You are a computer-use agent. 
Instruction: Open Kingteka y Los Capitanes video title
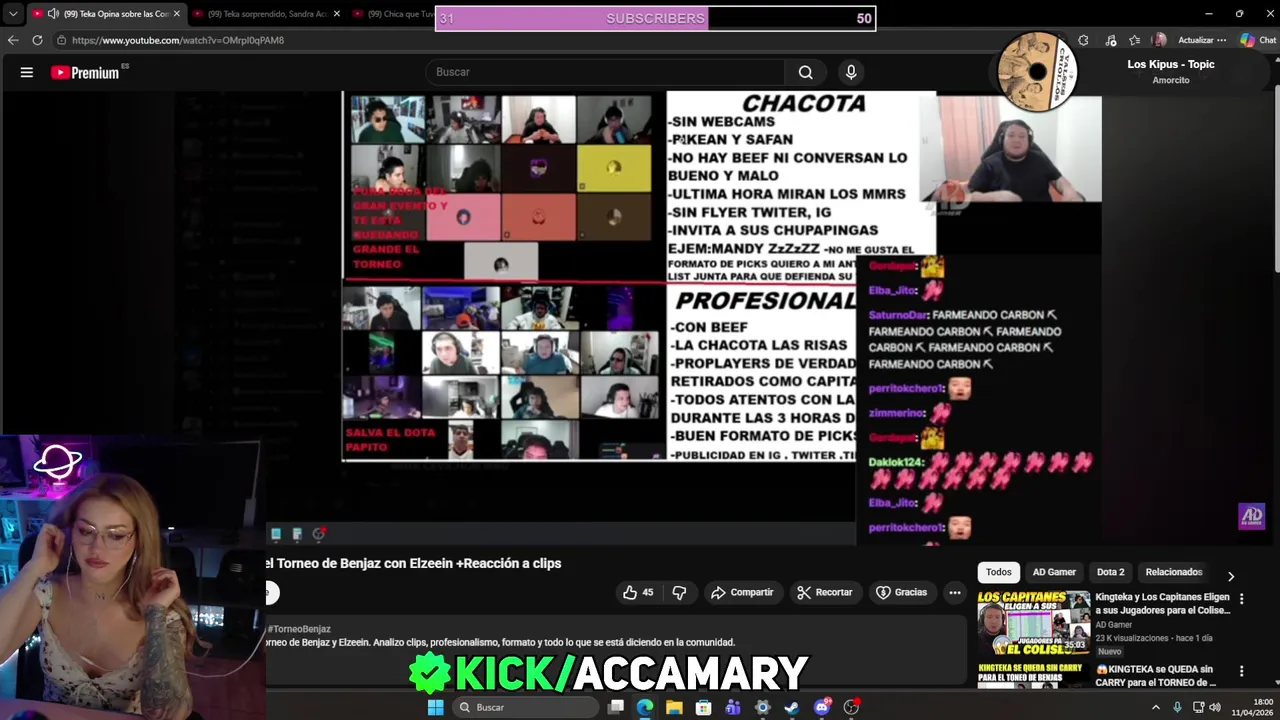tap(1162, 603)
